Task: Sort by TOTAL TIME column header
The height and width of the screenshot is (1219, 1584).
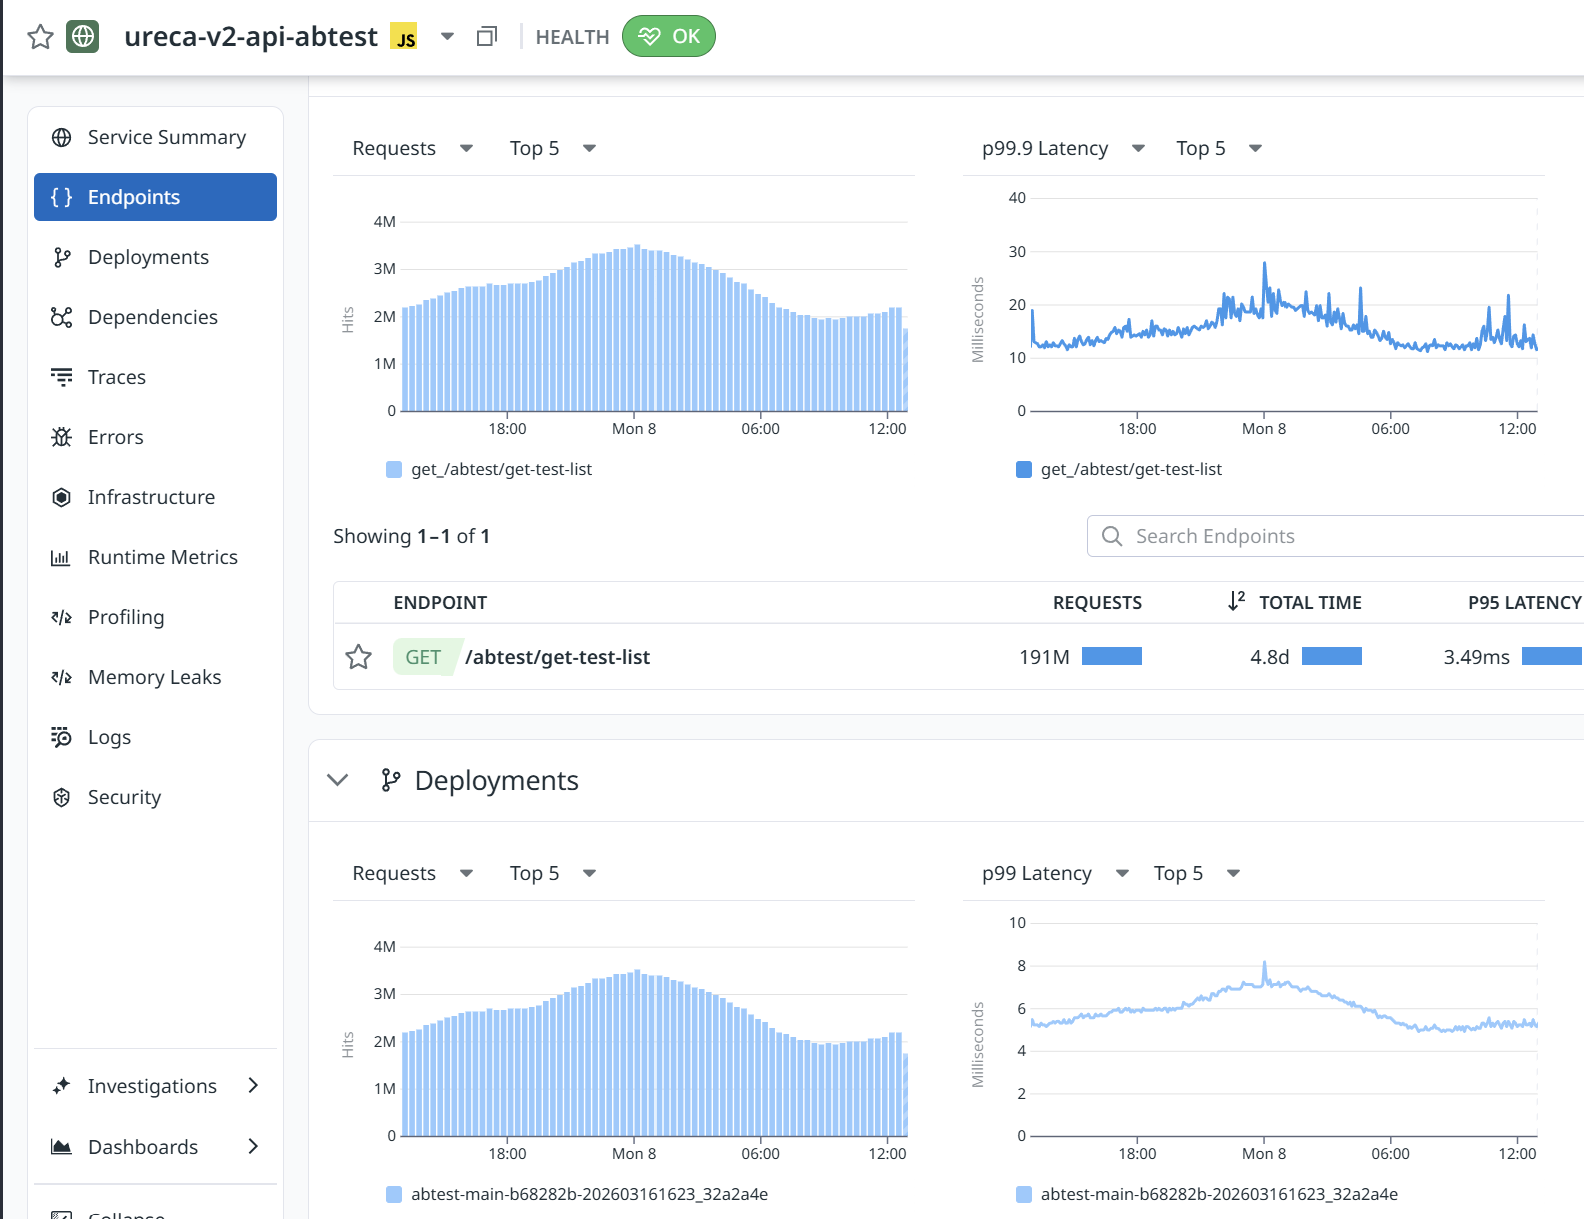Action: tap(1310, 603)
